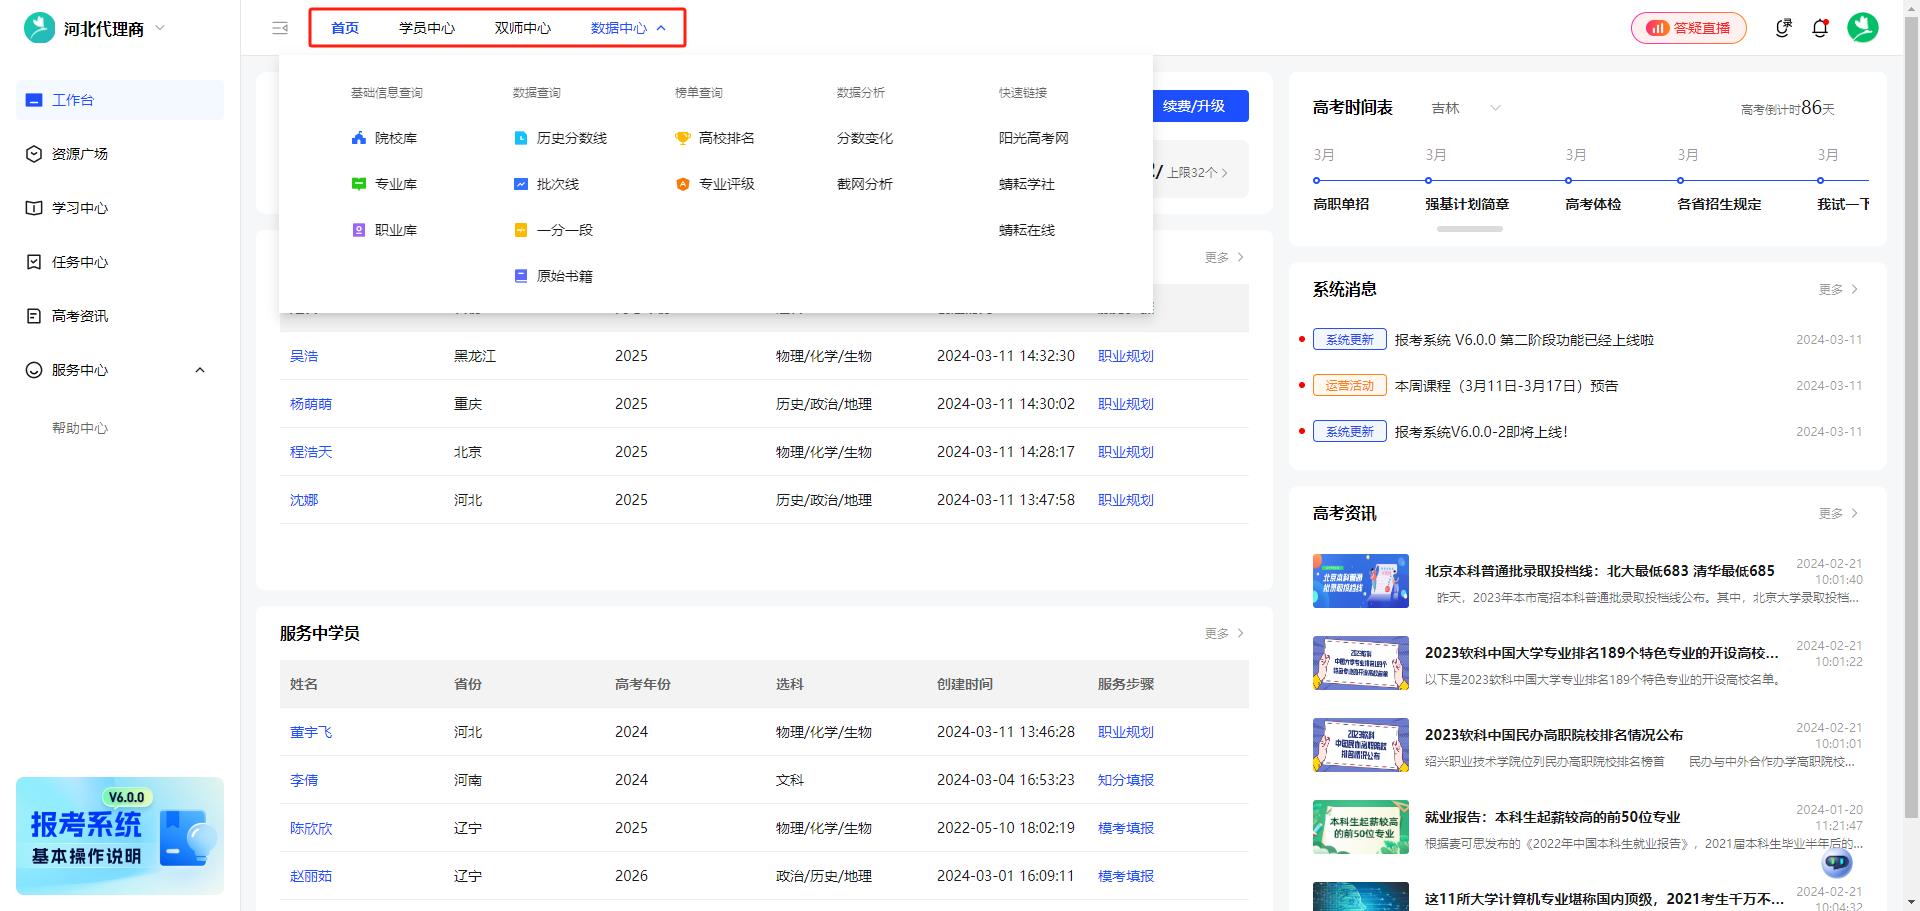
Task: Open 批次线 data query
Action: coord(546,184)
